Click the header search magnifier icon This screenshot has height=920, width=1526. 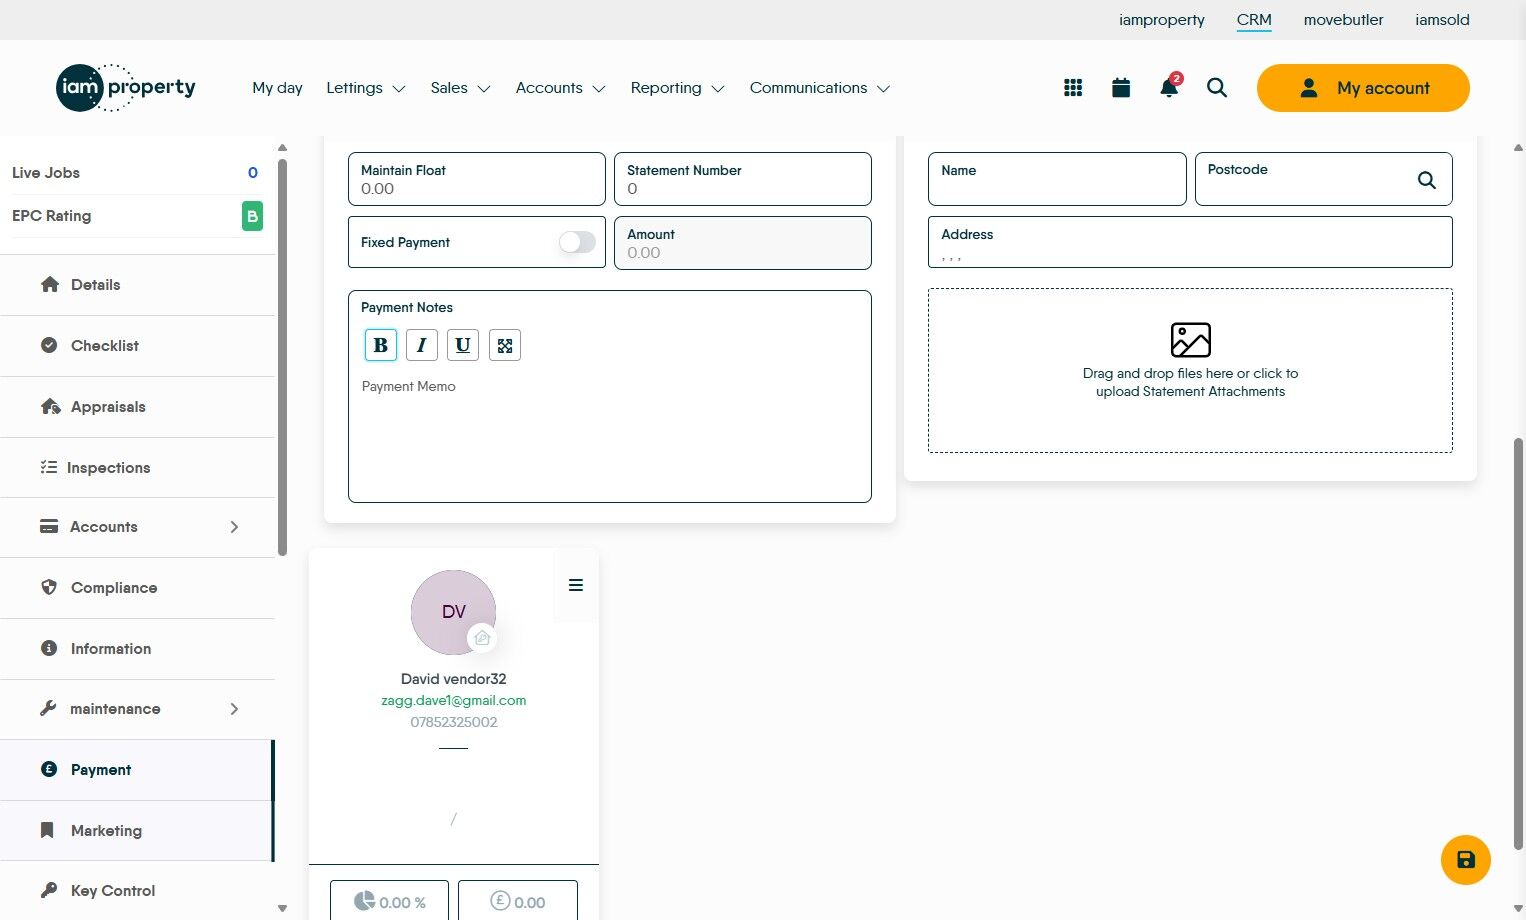[1217, 88]
